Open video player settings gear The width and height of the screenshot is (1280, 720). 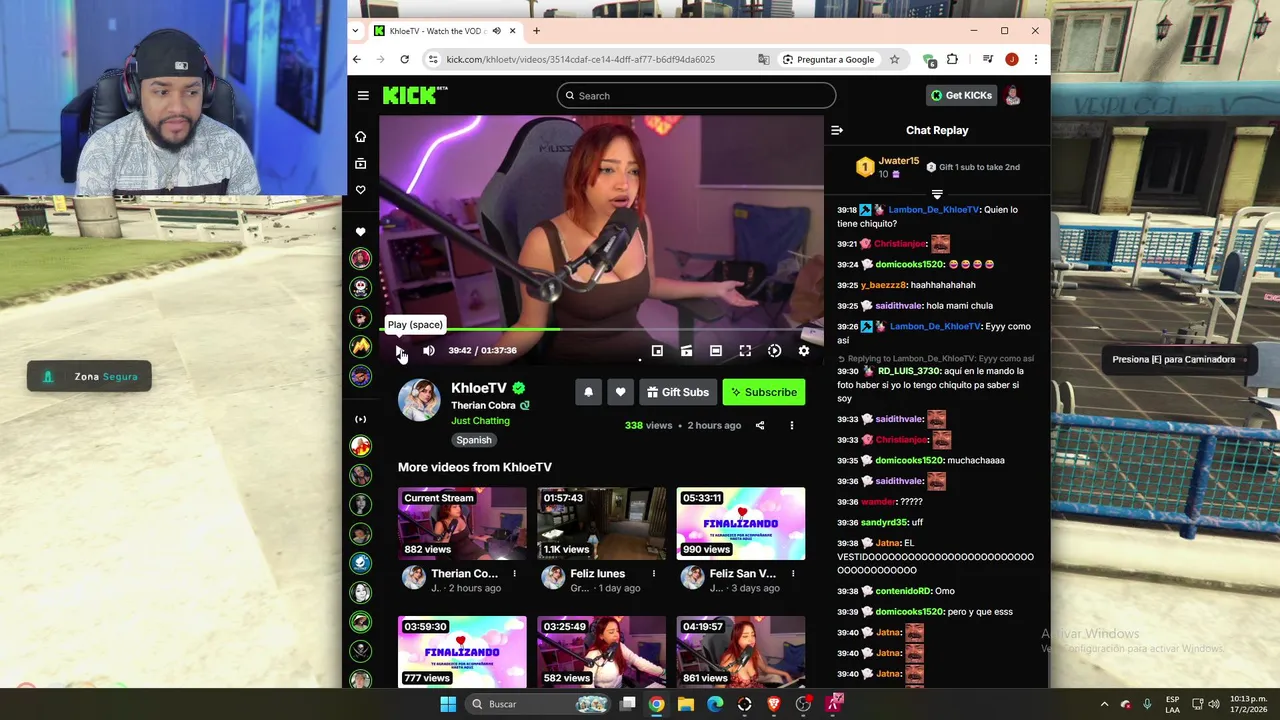click(804, 351)
